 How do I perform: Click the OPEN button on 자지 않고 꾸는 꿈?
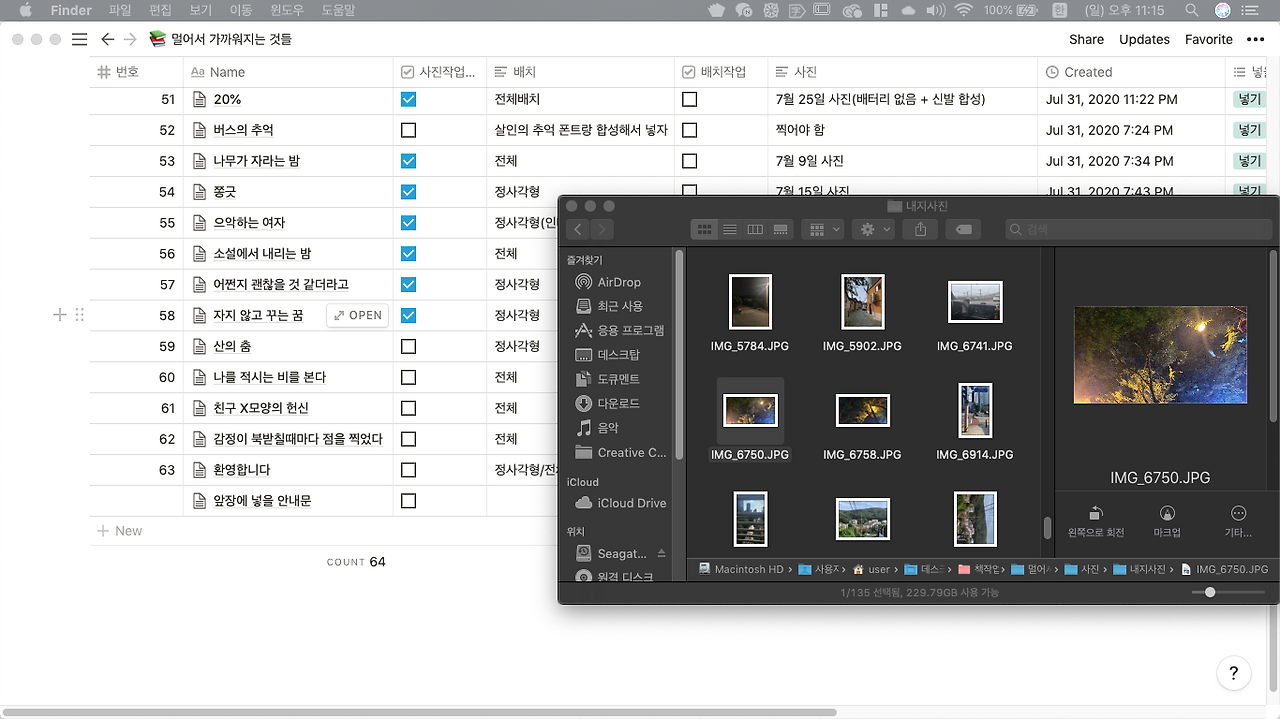[356, 315]
